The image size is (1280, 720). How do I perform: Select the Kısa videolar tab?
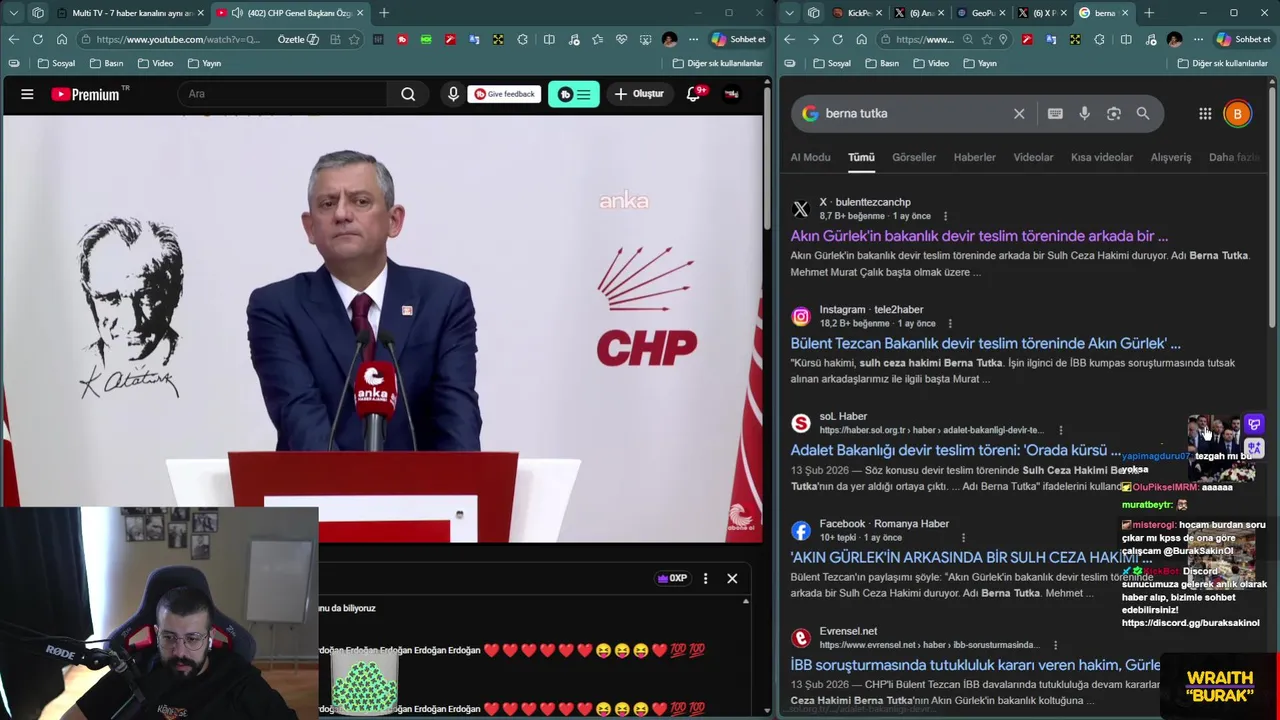pos(1102,157)
